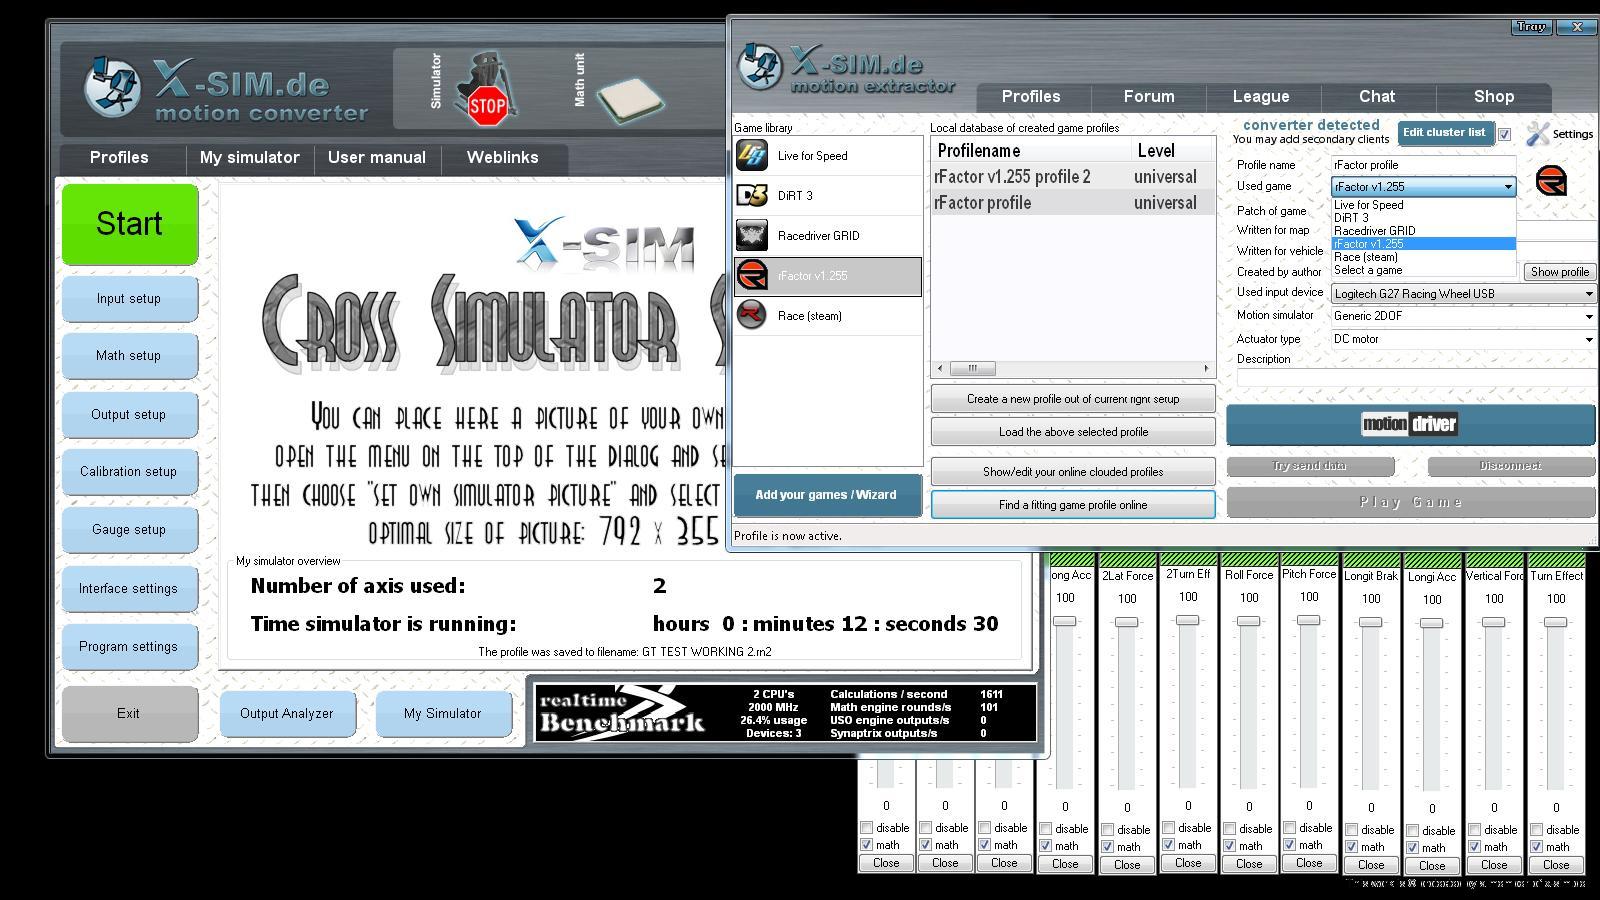Select the rFactor v1.255 profile 2 row
Screen dimensions: 1600x900
coord(1012,177)
